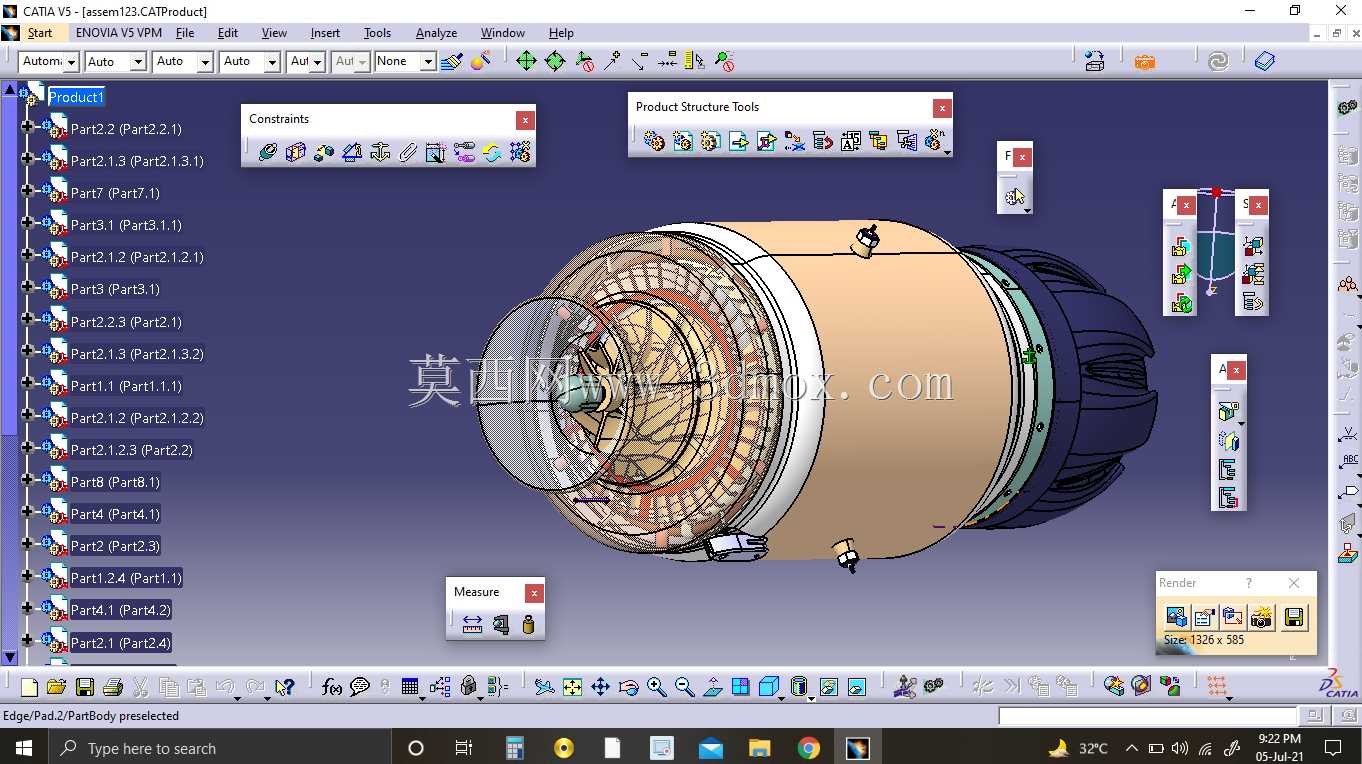This screenshot has width=1362, height=764.
Task: Expand the Part4 (Part4.1) tree node
Action: click(x=27, y=513)
